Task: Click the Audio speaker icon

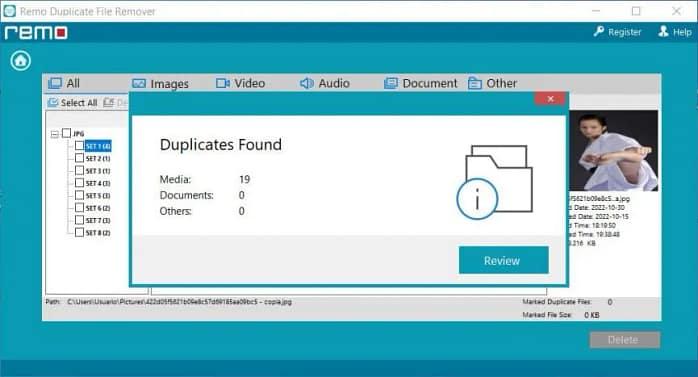Action: point(307,83)
